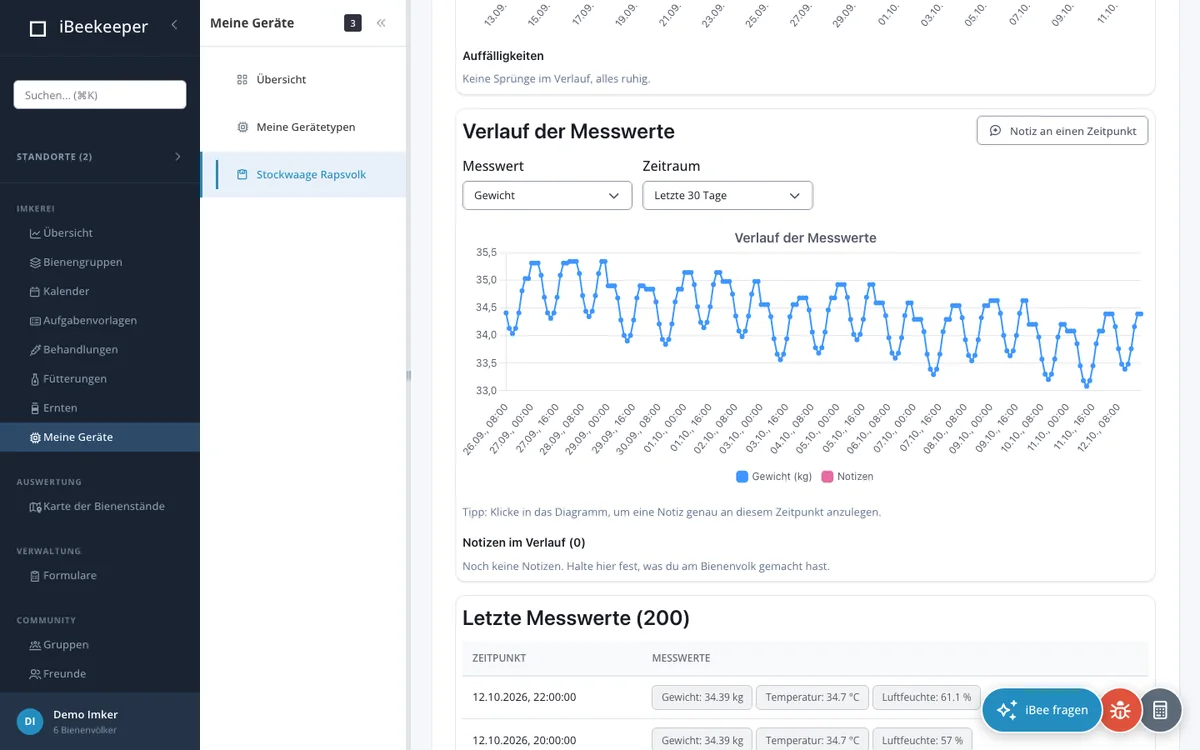Click the iBee fragen assistant button
This screenshot has height=750, width=1200.
[1041, 710]
